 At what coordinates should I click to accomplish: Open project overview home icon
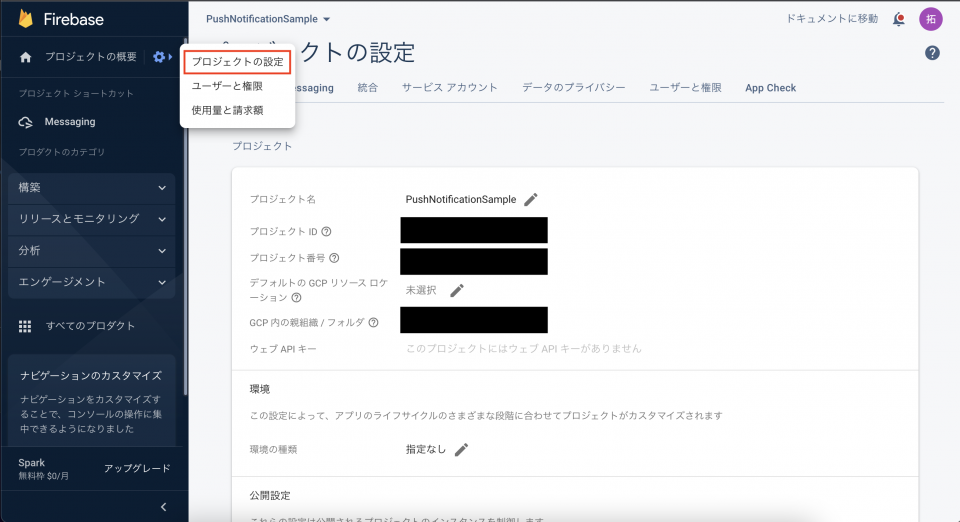pyautogui.click(x=25, y=58)
